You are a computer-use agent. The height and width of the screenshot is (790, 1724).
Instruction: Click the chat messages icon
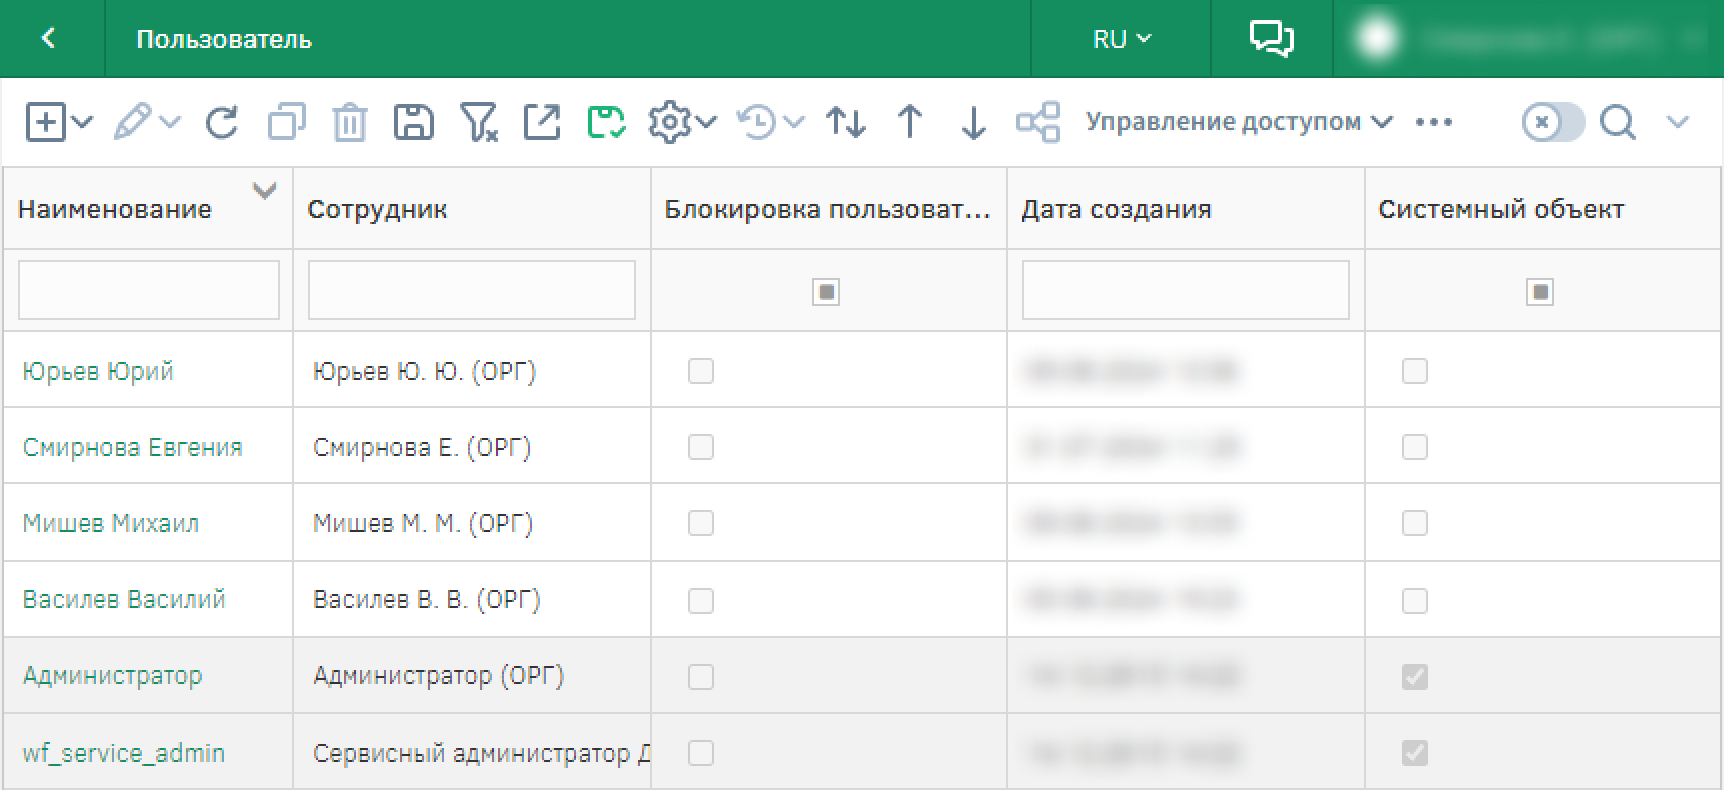coord(1271,39)
